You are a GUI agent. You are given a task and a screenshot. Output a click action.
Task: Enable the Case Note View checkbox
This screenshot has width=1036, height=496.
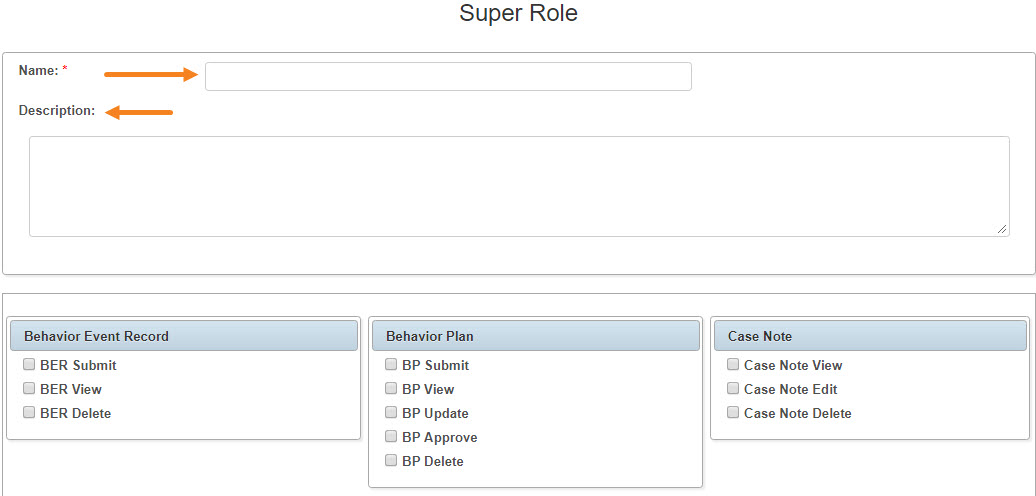733,365
